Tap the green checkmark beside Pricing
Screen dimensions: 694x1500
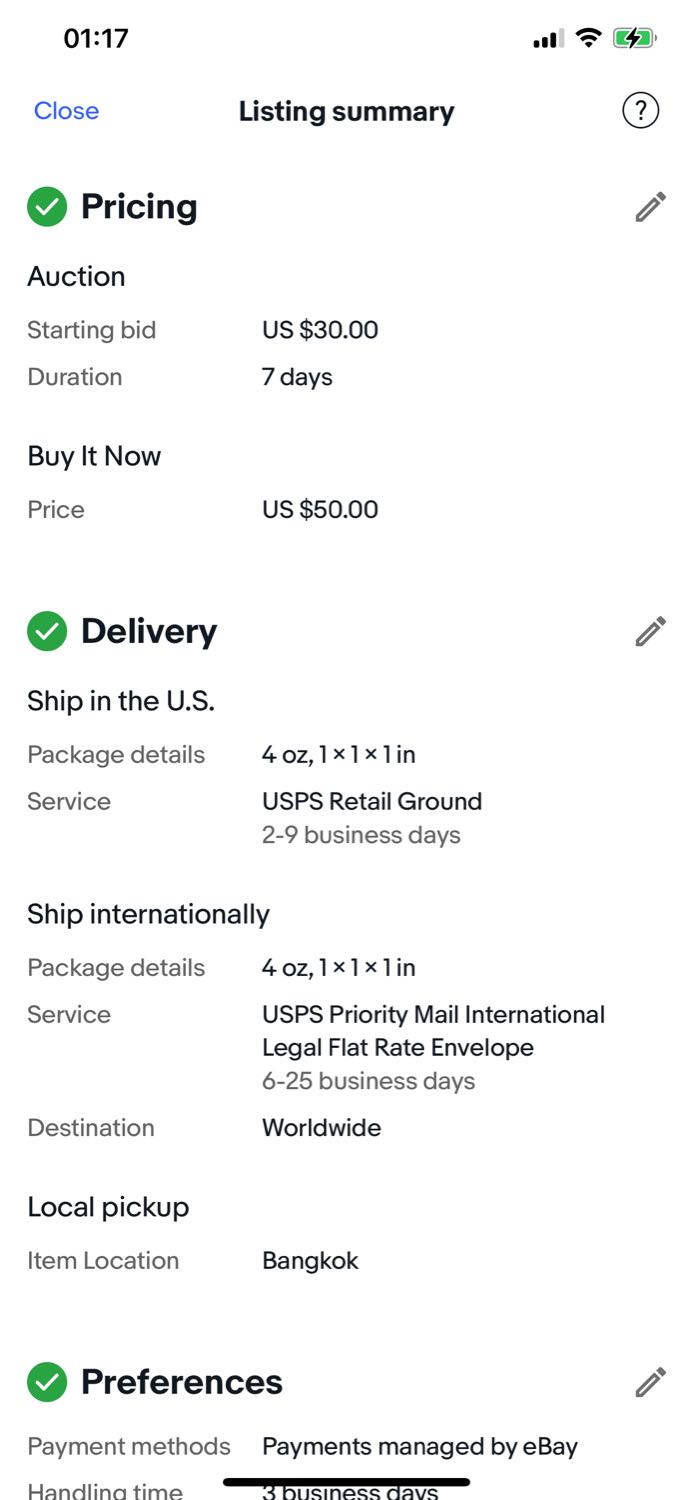pyautogui.click(x=47, y=207)
